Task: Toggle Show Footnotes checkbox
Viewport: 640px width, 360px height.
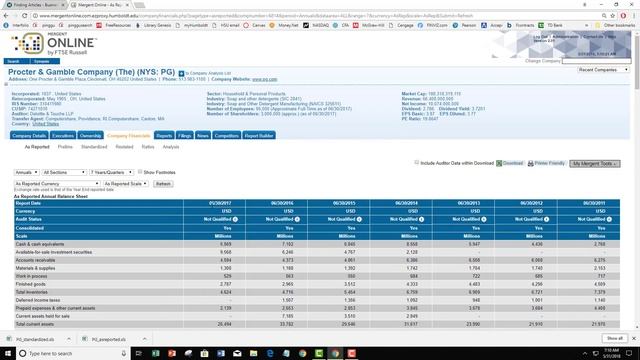Action: (x=140, y=172)
